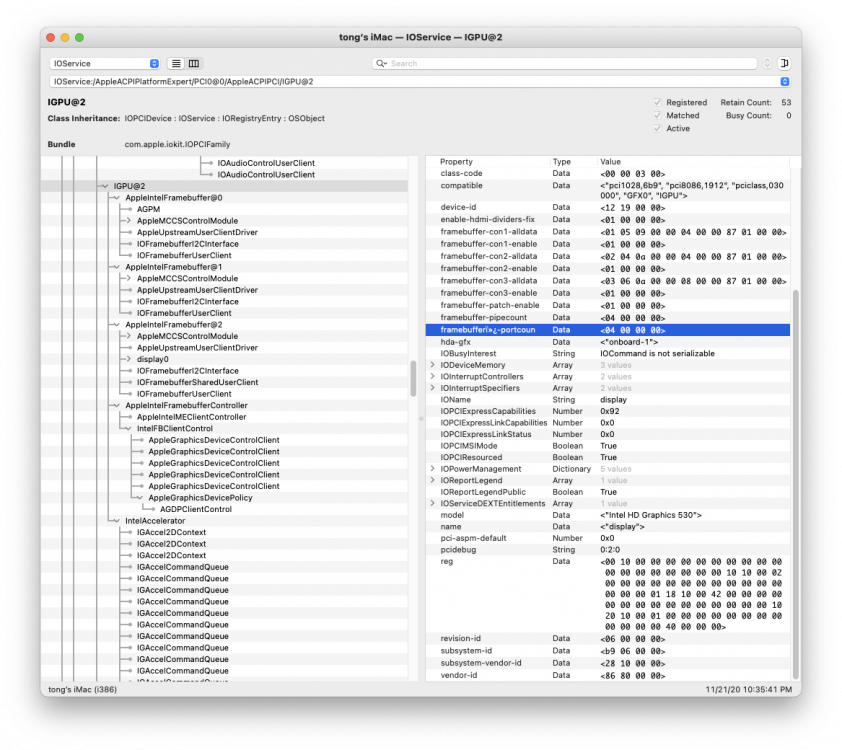
Task: Select the revision-id property row
Action: (608, 639)
